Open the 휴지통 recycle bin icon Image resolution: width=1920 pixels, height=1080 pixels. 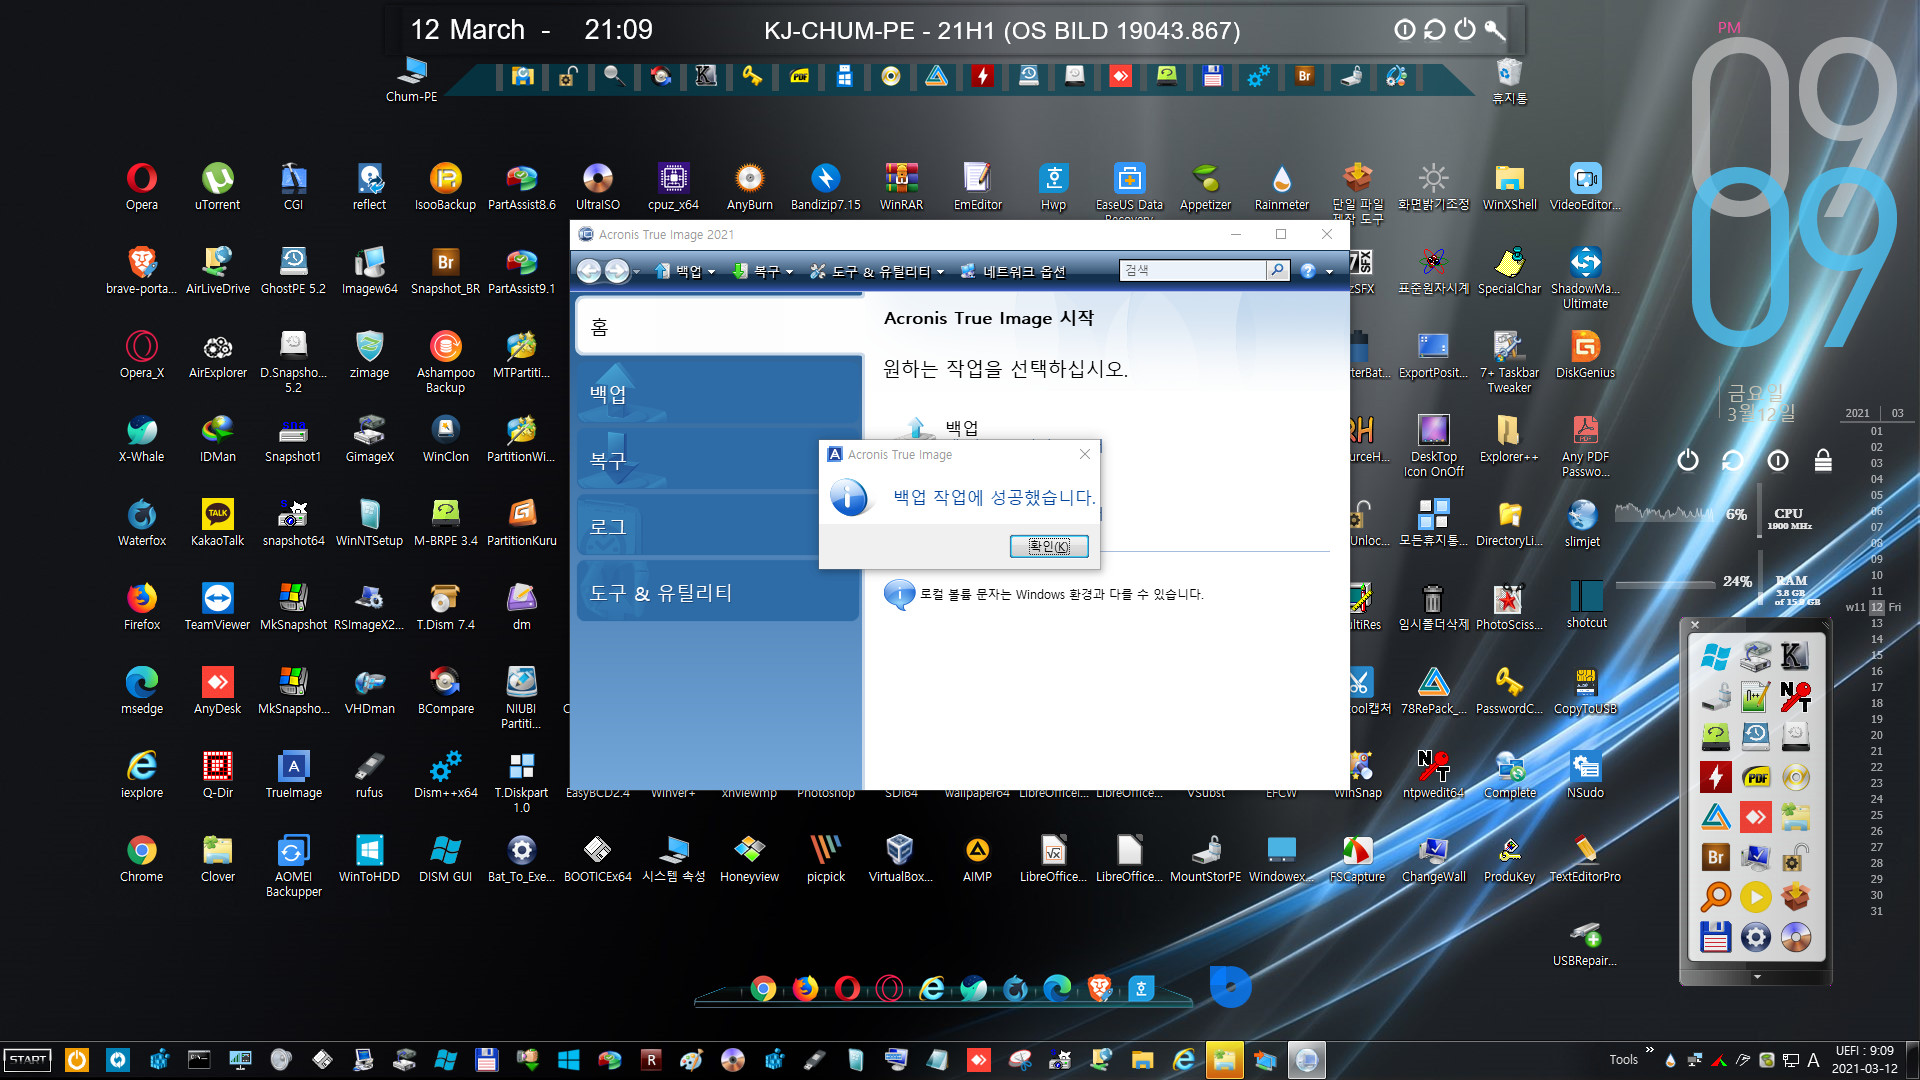tap(1509, 80)
